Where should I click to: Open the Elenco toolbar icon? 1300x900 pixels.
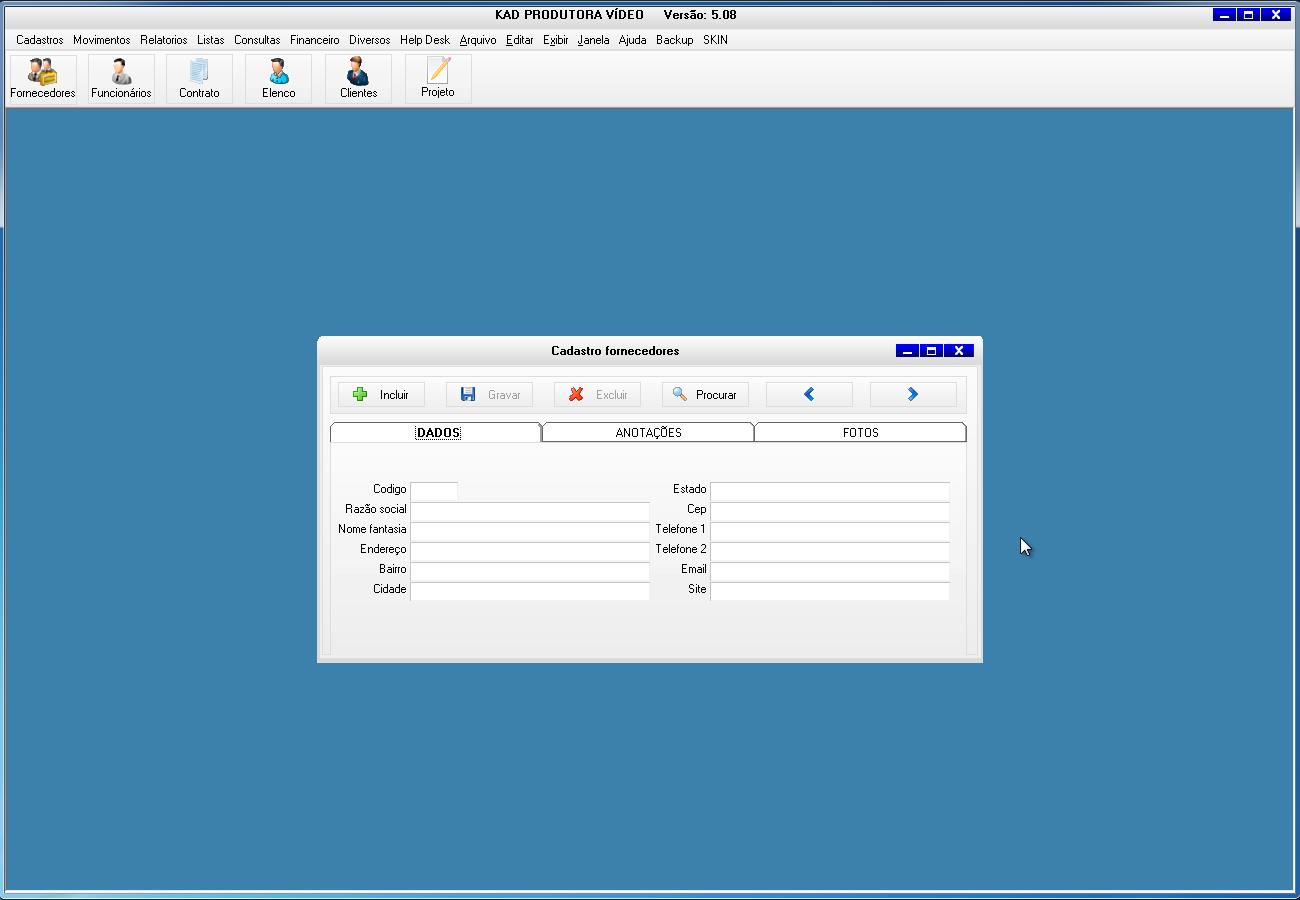tap(278, 78)
